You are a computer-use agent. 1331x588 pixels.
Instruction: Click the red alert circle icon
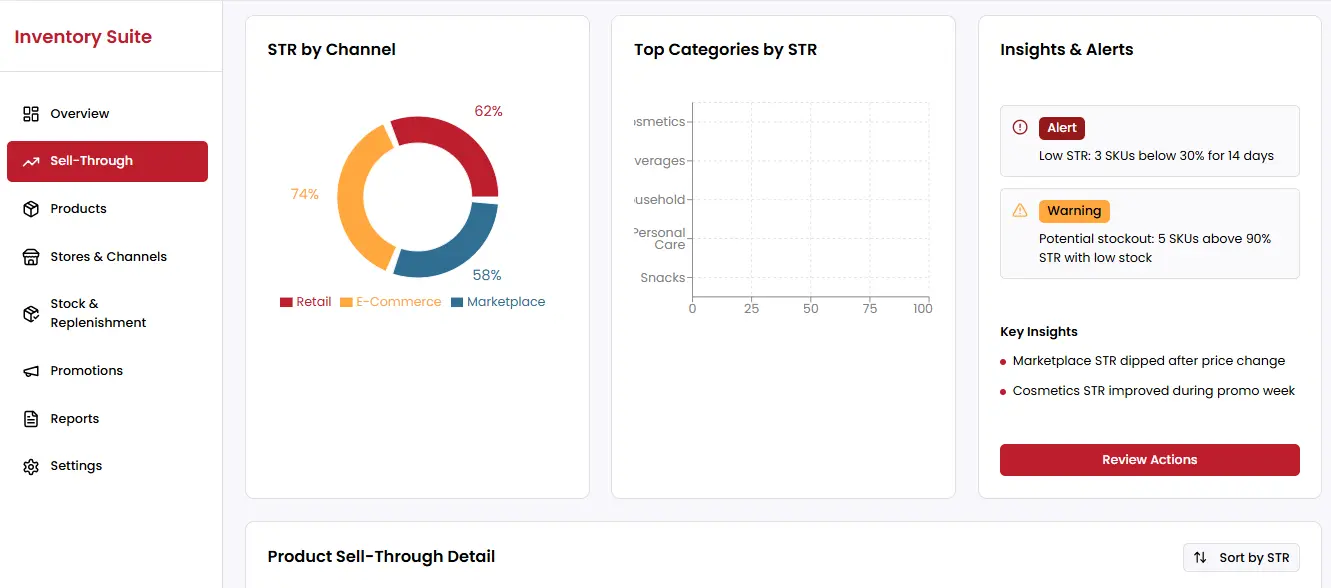tap(1020, 128)
